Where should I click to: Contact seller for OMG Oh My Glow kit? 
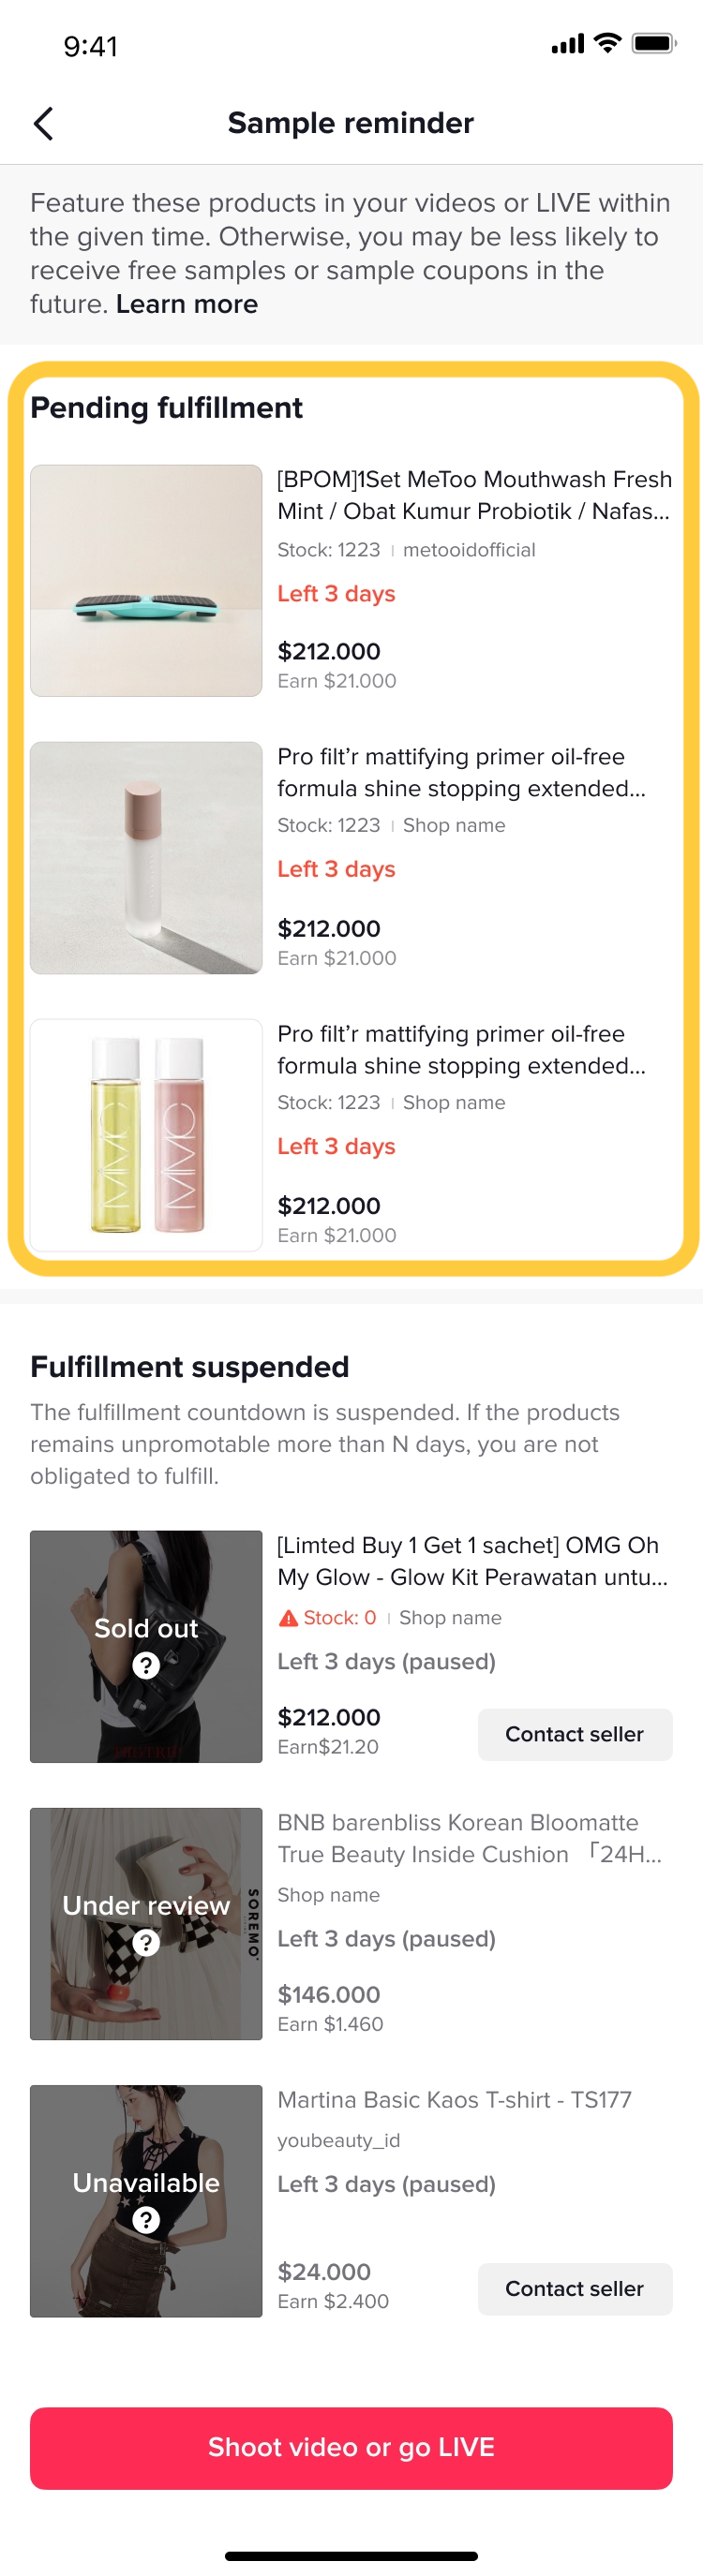coord(574,1734)
